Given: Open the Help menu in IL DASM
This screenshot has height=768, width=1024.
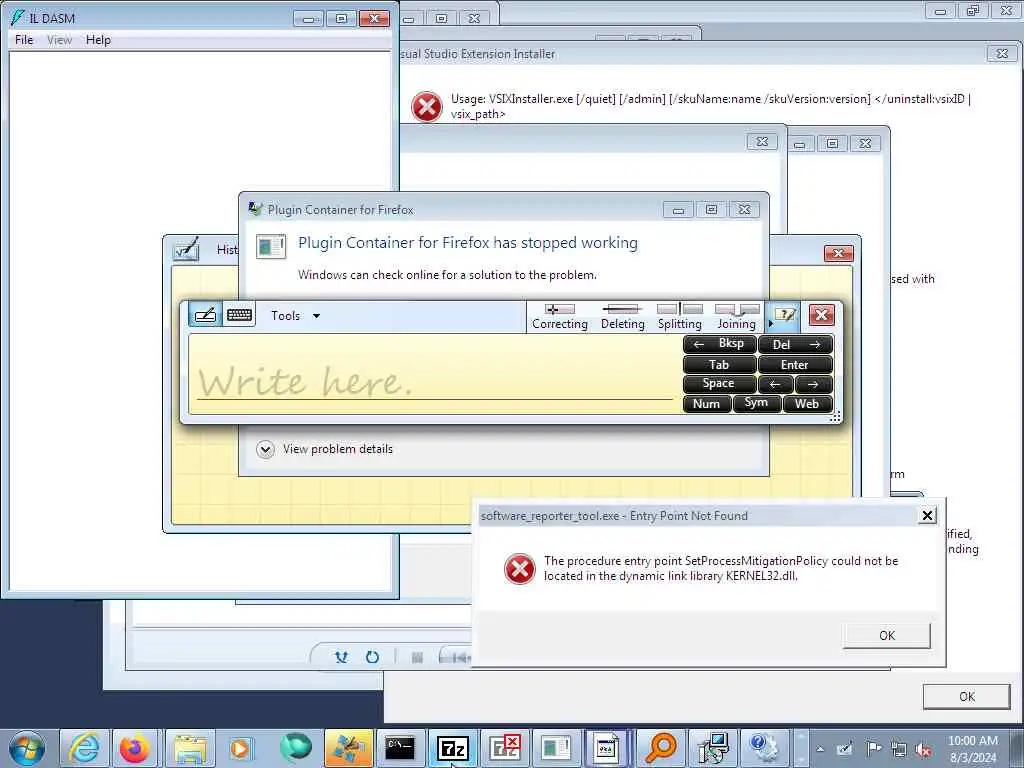Looking at the screenshot, I should (x=99, y=40).
